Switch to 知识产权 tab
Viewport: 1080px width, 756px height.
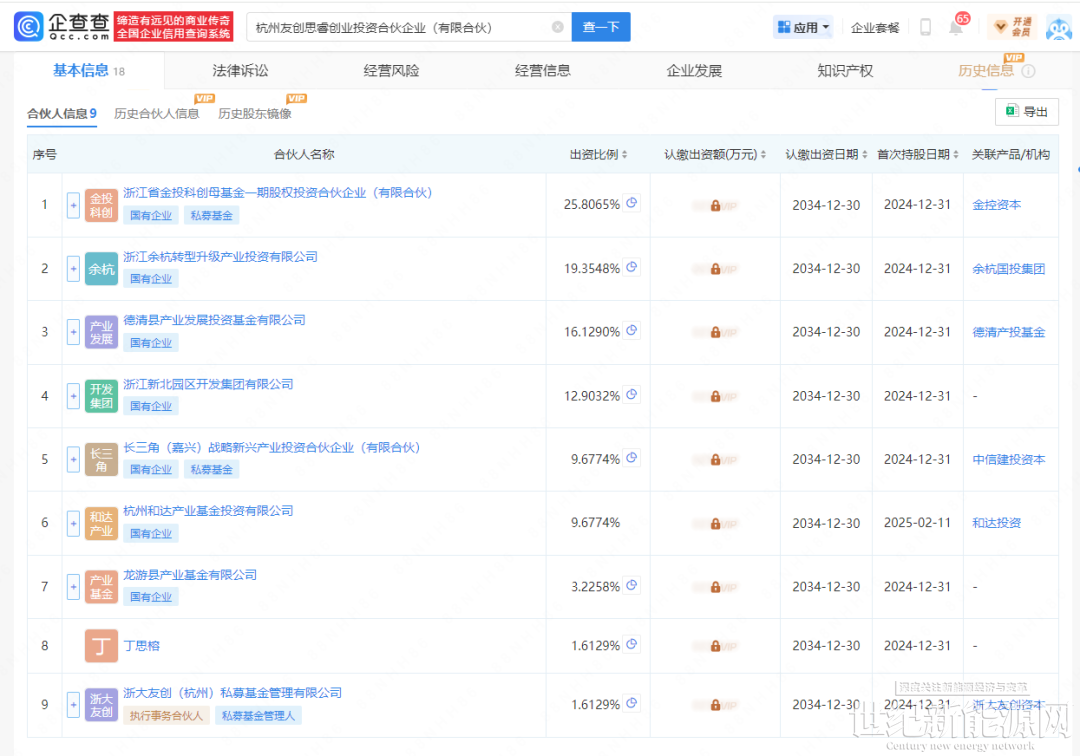click(845, 70)
